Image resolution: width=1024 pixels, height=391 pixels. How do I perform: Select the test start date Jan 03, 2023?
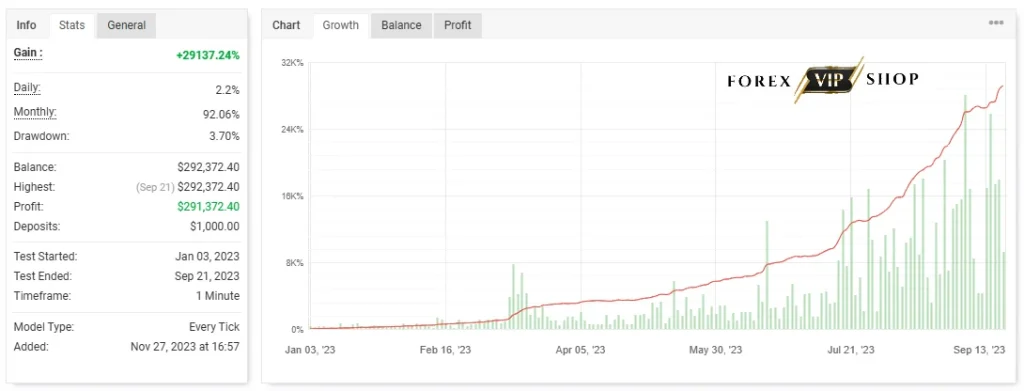click(x=207, y=257)
